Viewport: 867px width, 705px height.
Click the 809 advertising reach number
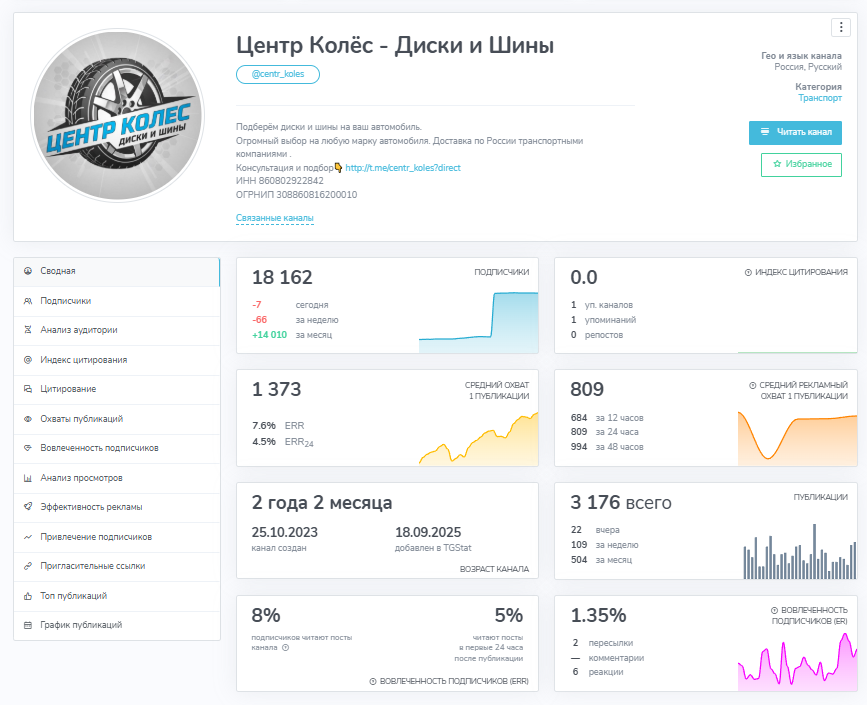click(x=587, y=389)
